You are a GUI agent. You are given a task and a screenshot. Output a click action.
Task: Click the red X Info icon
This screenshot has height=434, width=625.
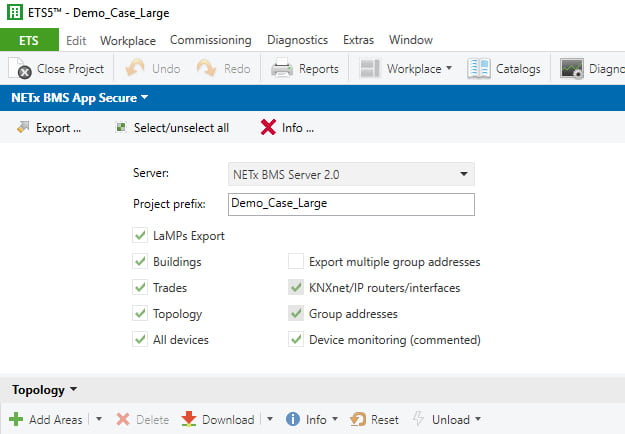[x=268, y=128]
